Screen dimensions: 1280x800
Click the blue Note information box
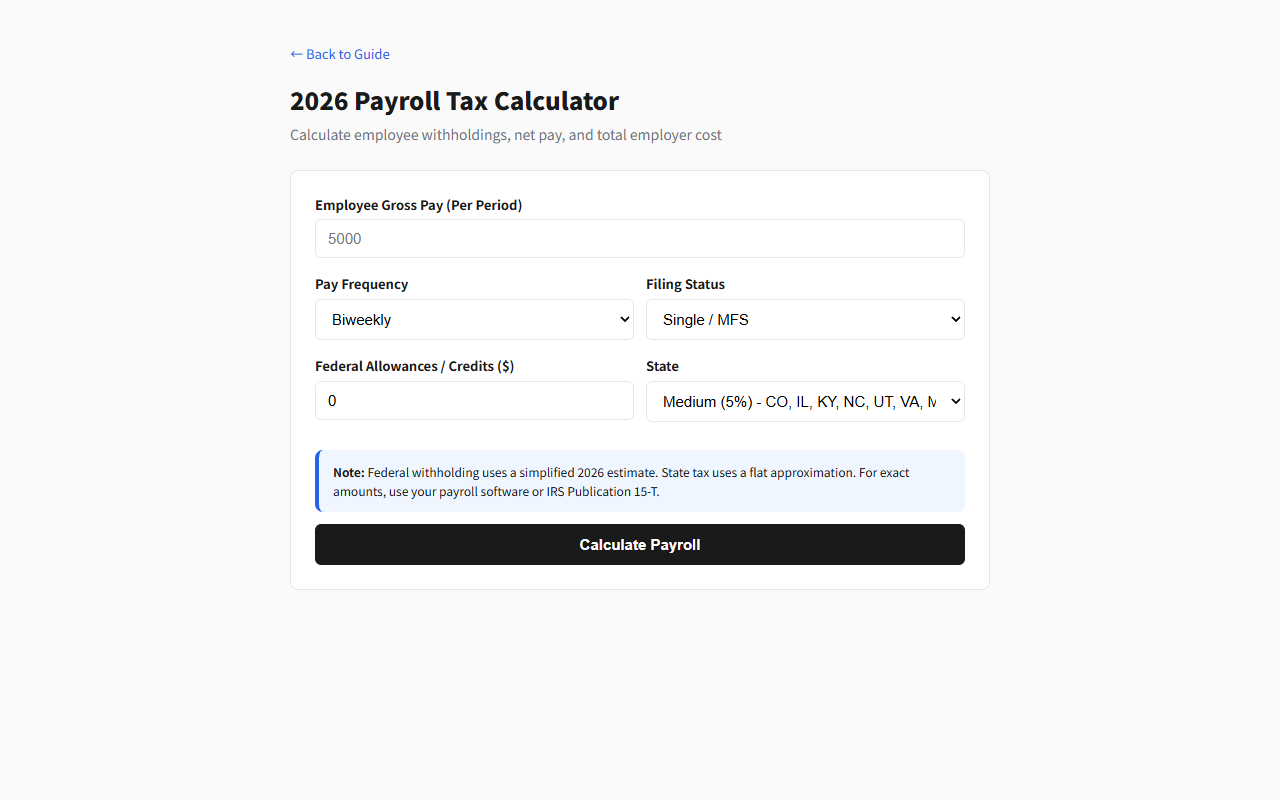(640, 481)
